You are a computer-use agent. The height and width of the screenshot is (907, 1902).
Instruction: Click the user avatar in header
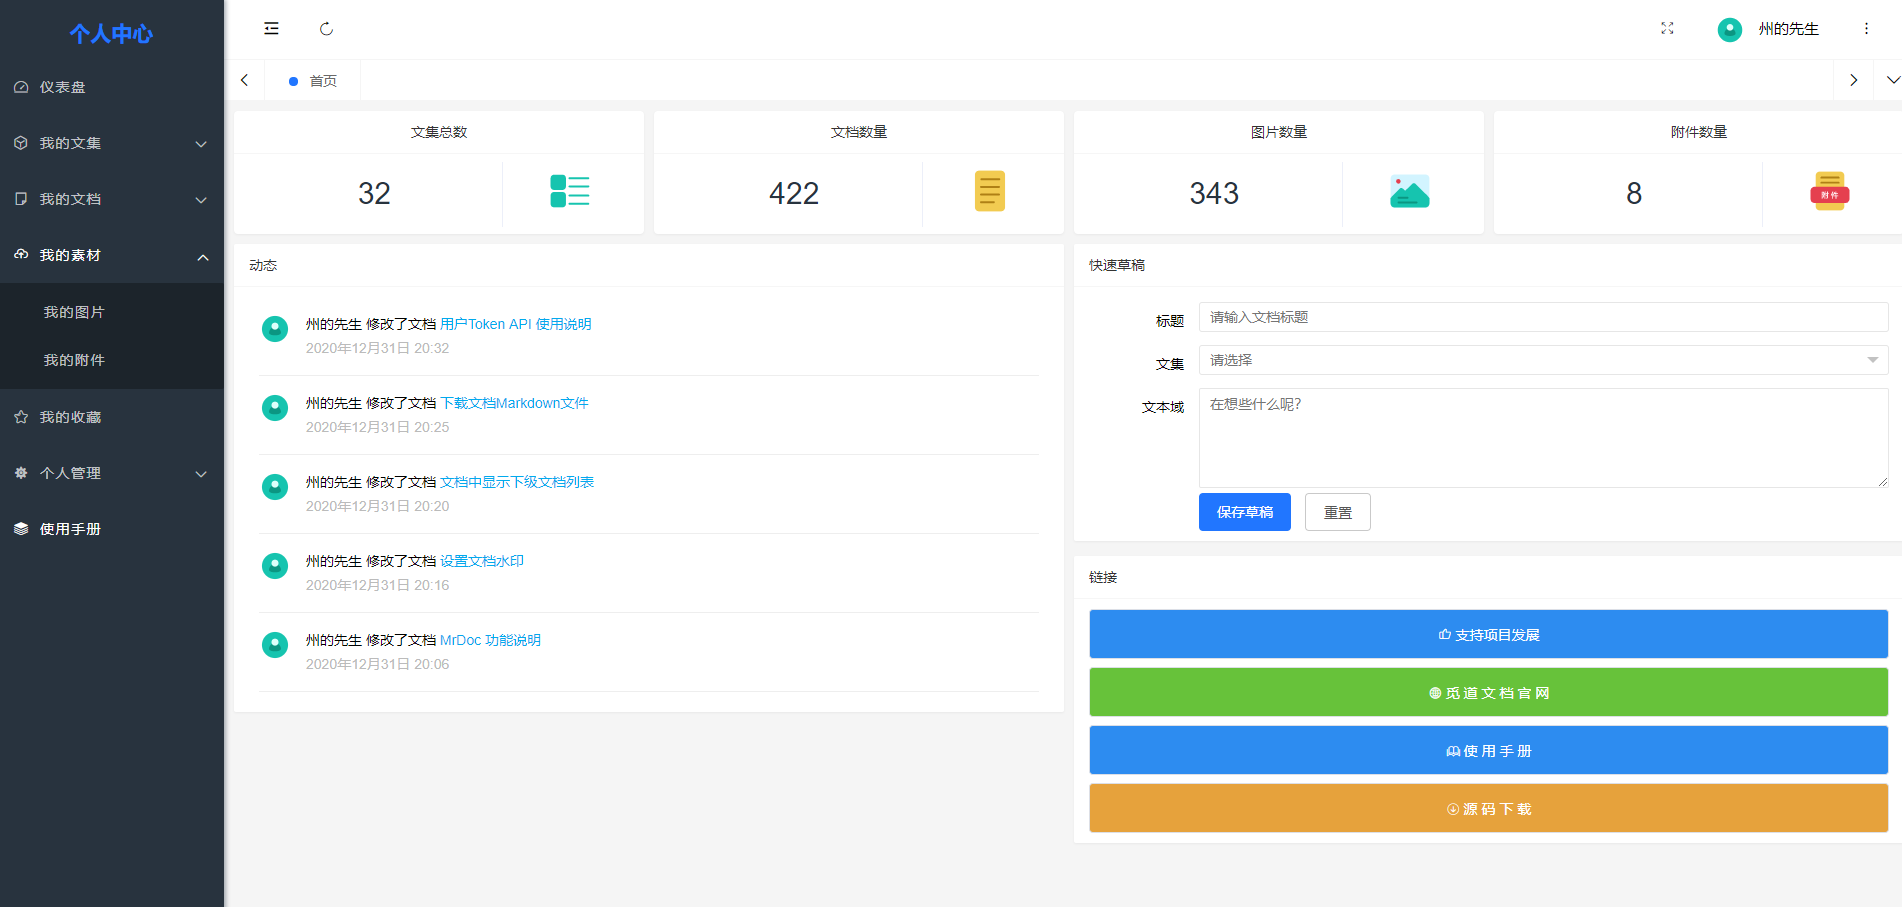[1730, 30]
